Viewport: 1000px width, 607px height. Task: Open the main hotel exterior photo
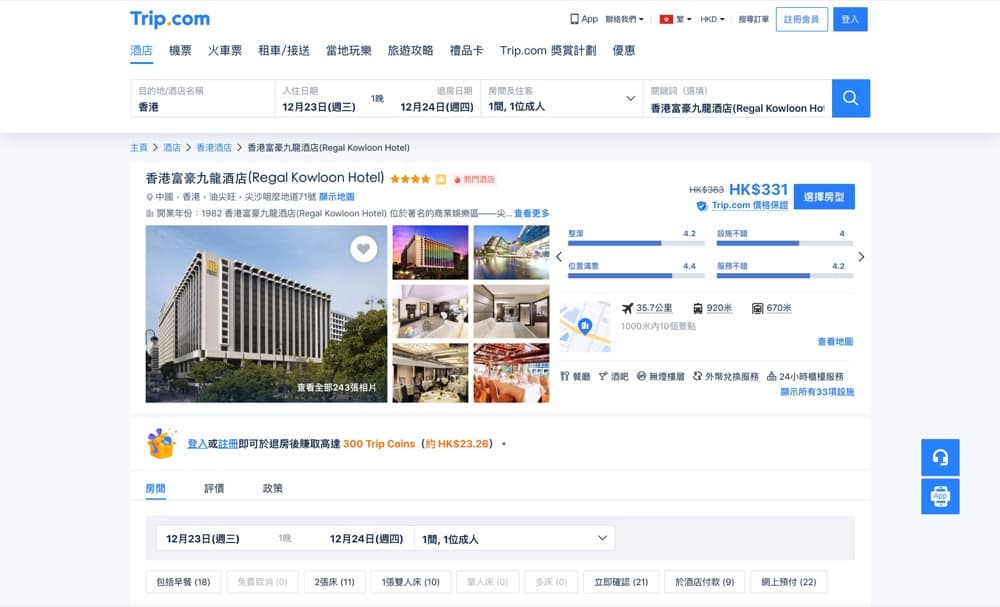pos(266,314)
